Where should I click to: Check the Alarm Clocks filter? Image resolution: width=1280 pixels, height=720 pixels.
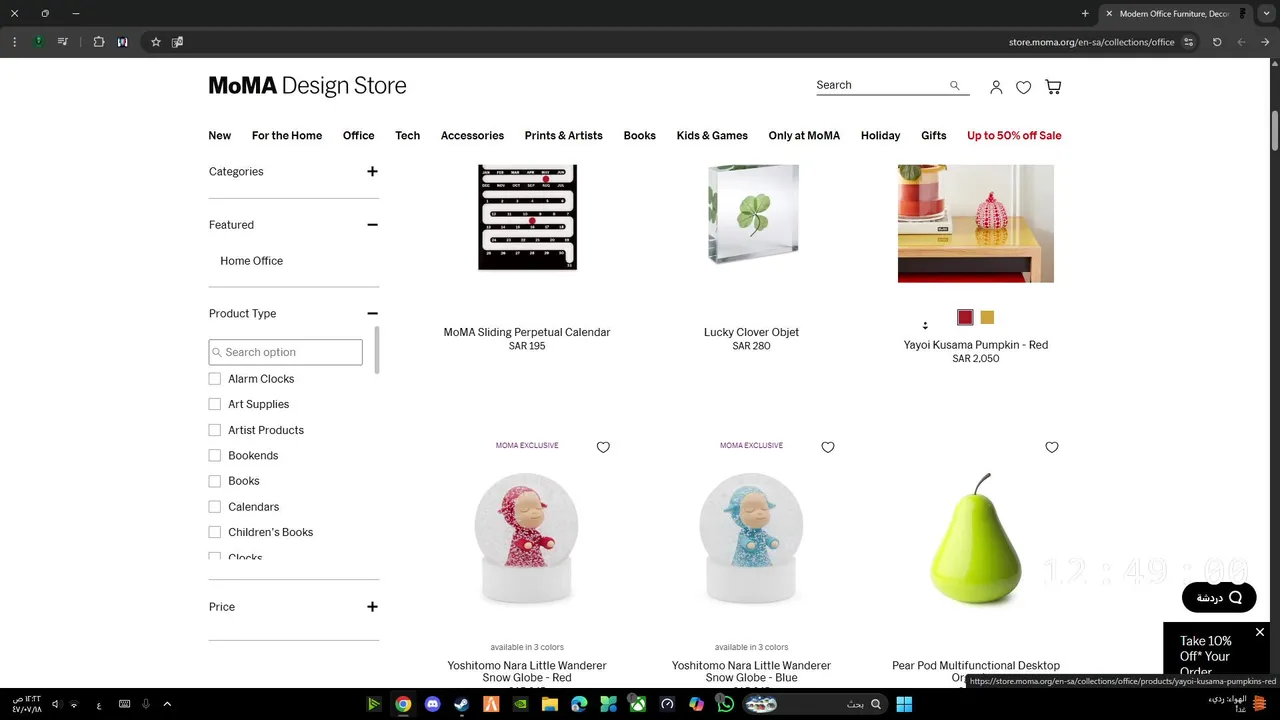(x=214, y=379)
